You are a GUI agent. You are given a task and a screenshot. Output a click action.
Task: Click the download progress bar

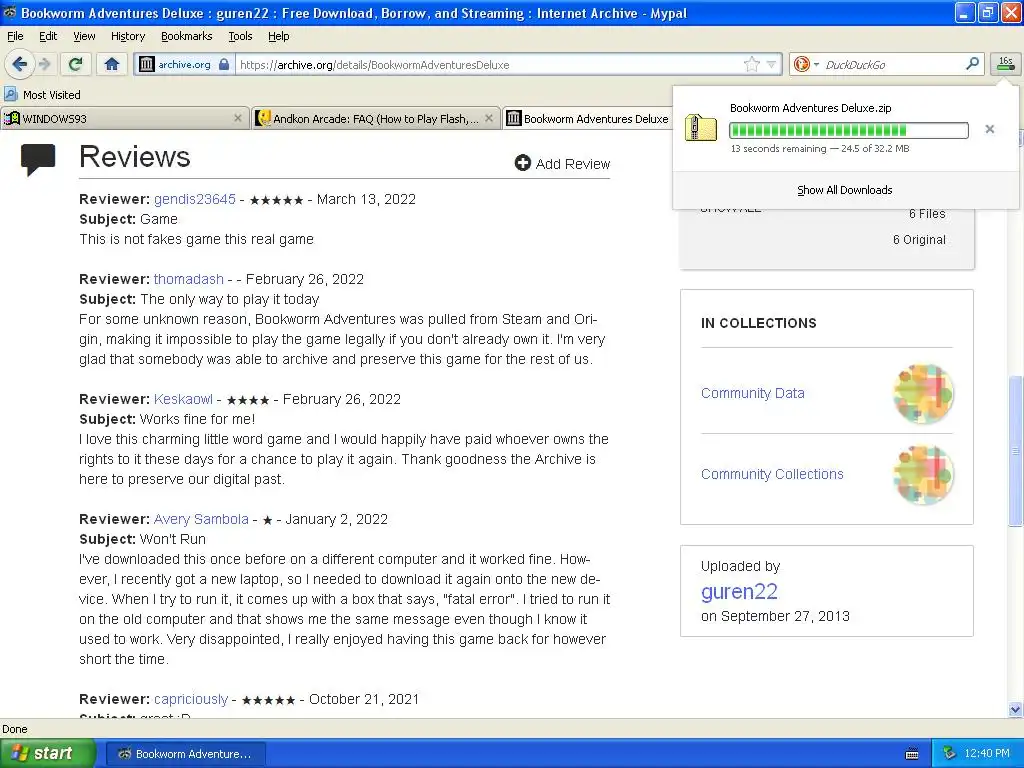848,130
